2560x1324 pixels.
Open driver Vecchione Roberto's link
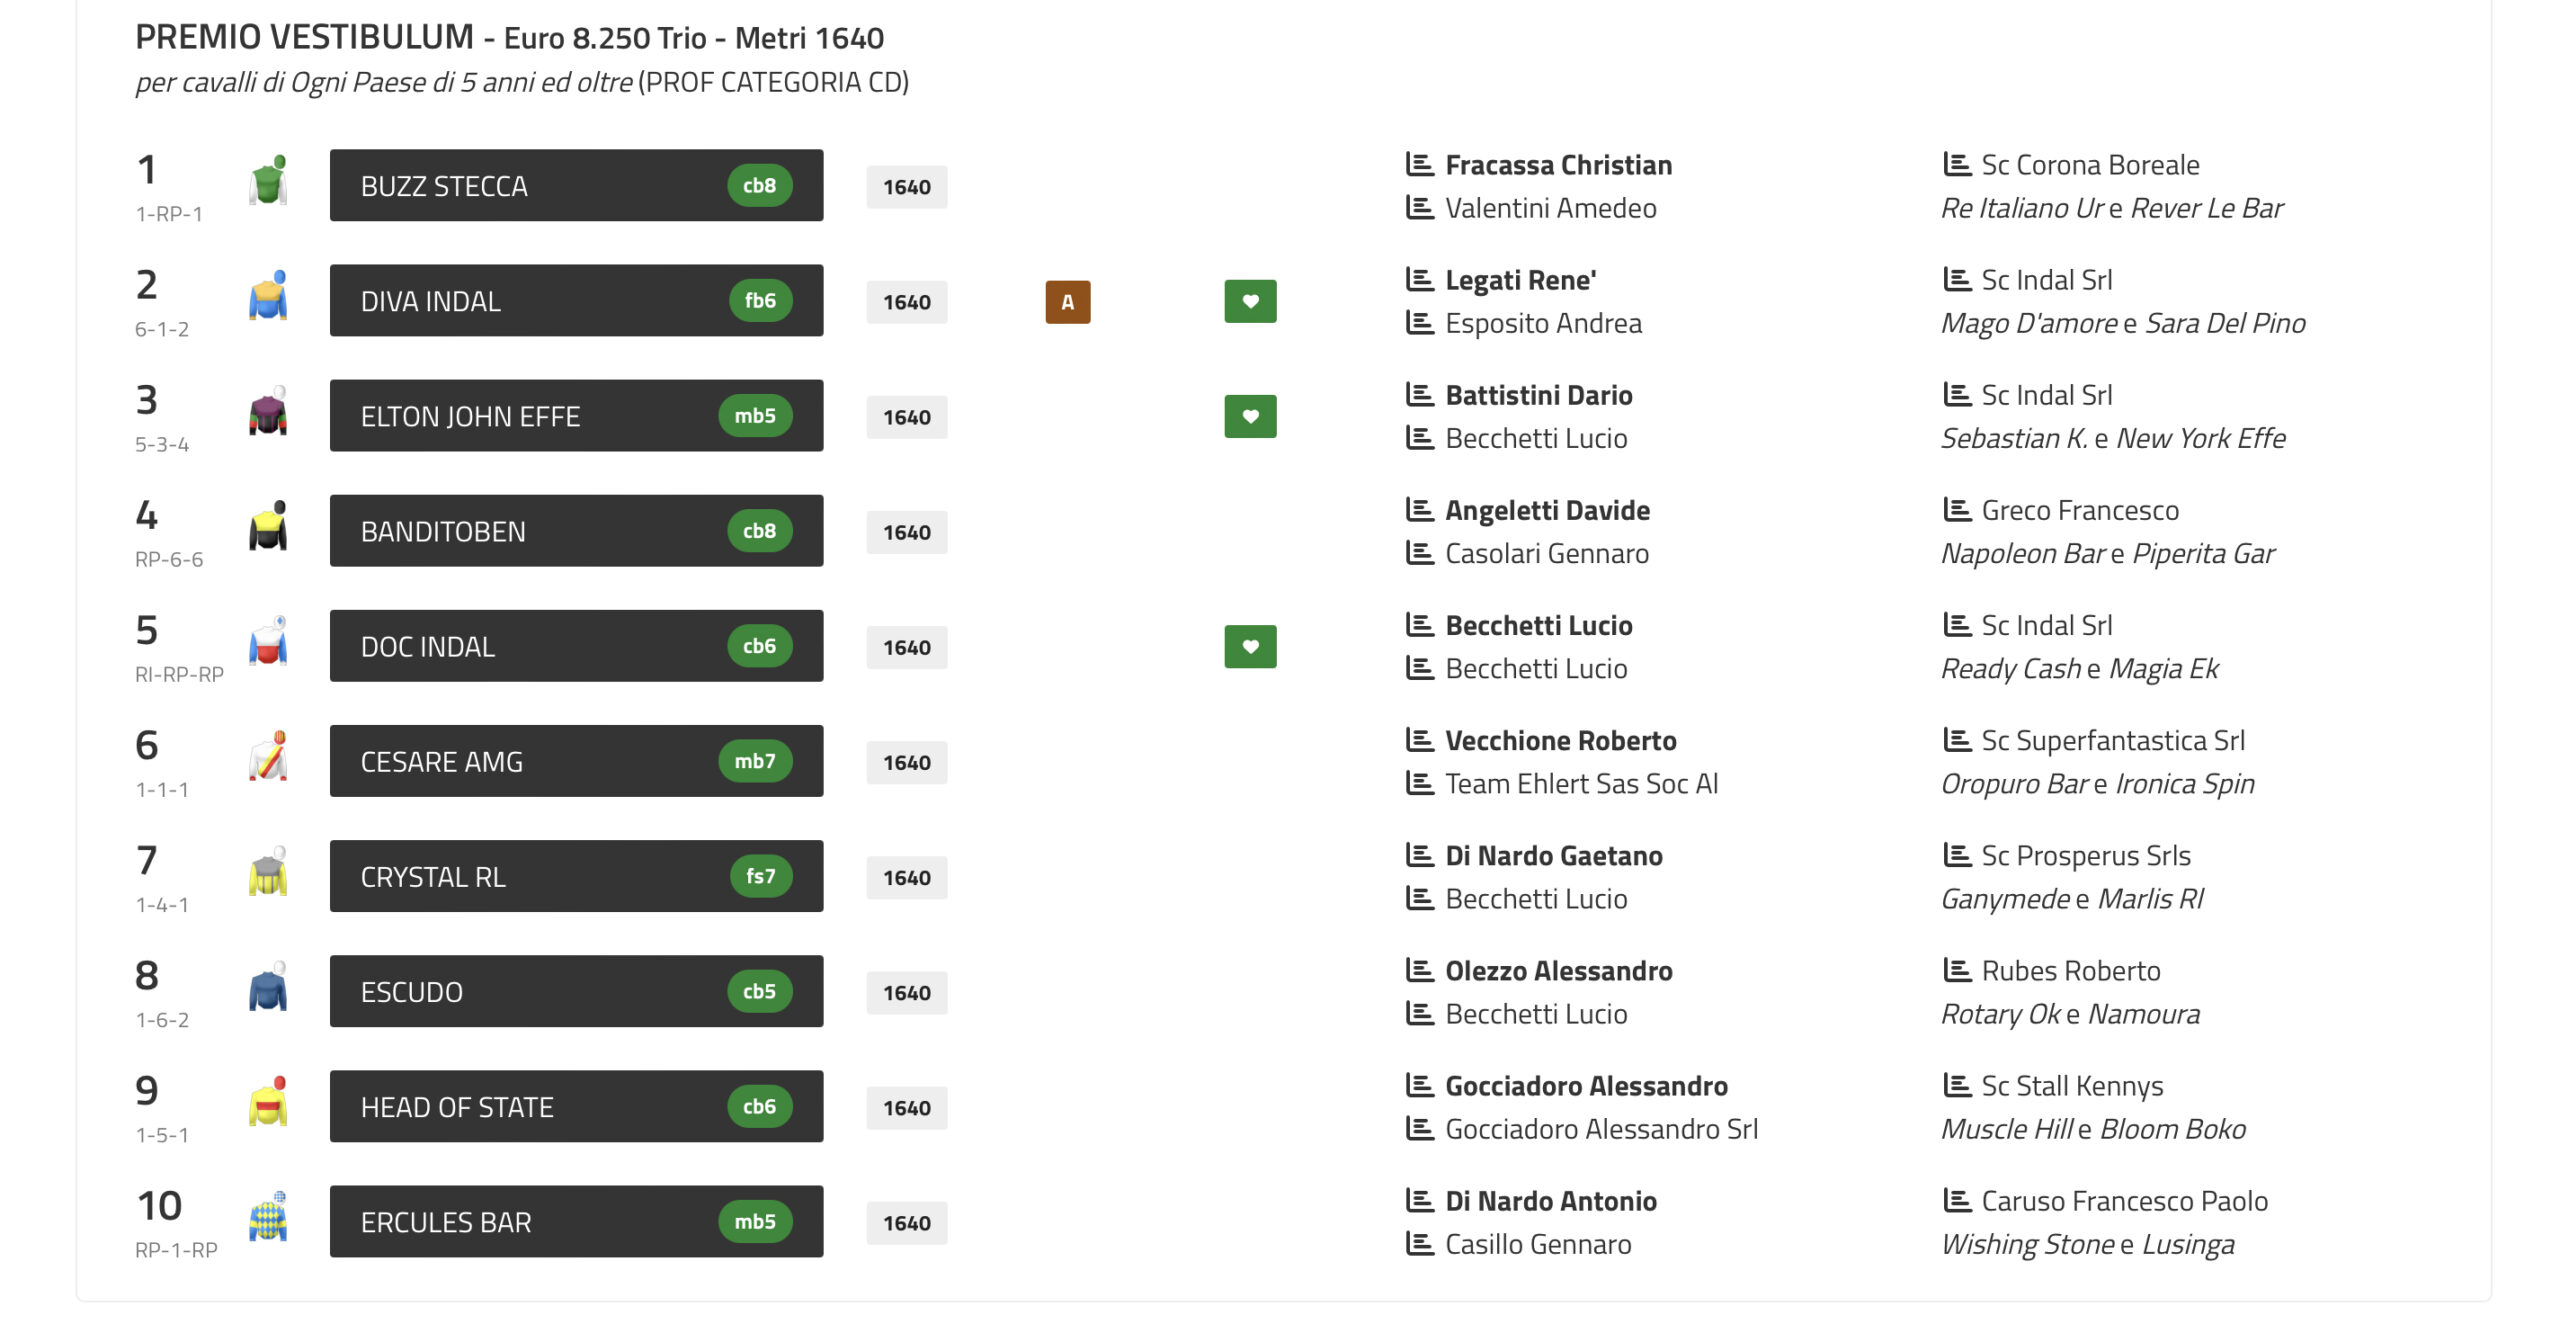point(1560,740)
